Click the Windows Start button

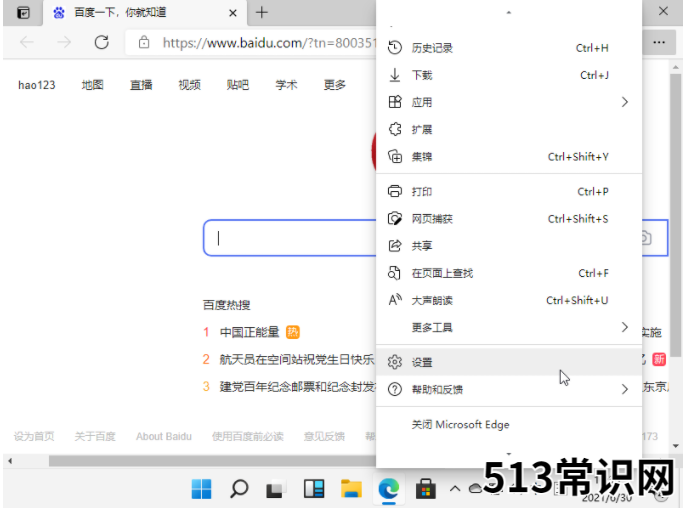(x=201, y=489)
